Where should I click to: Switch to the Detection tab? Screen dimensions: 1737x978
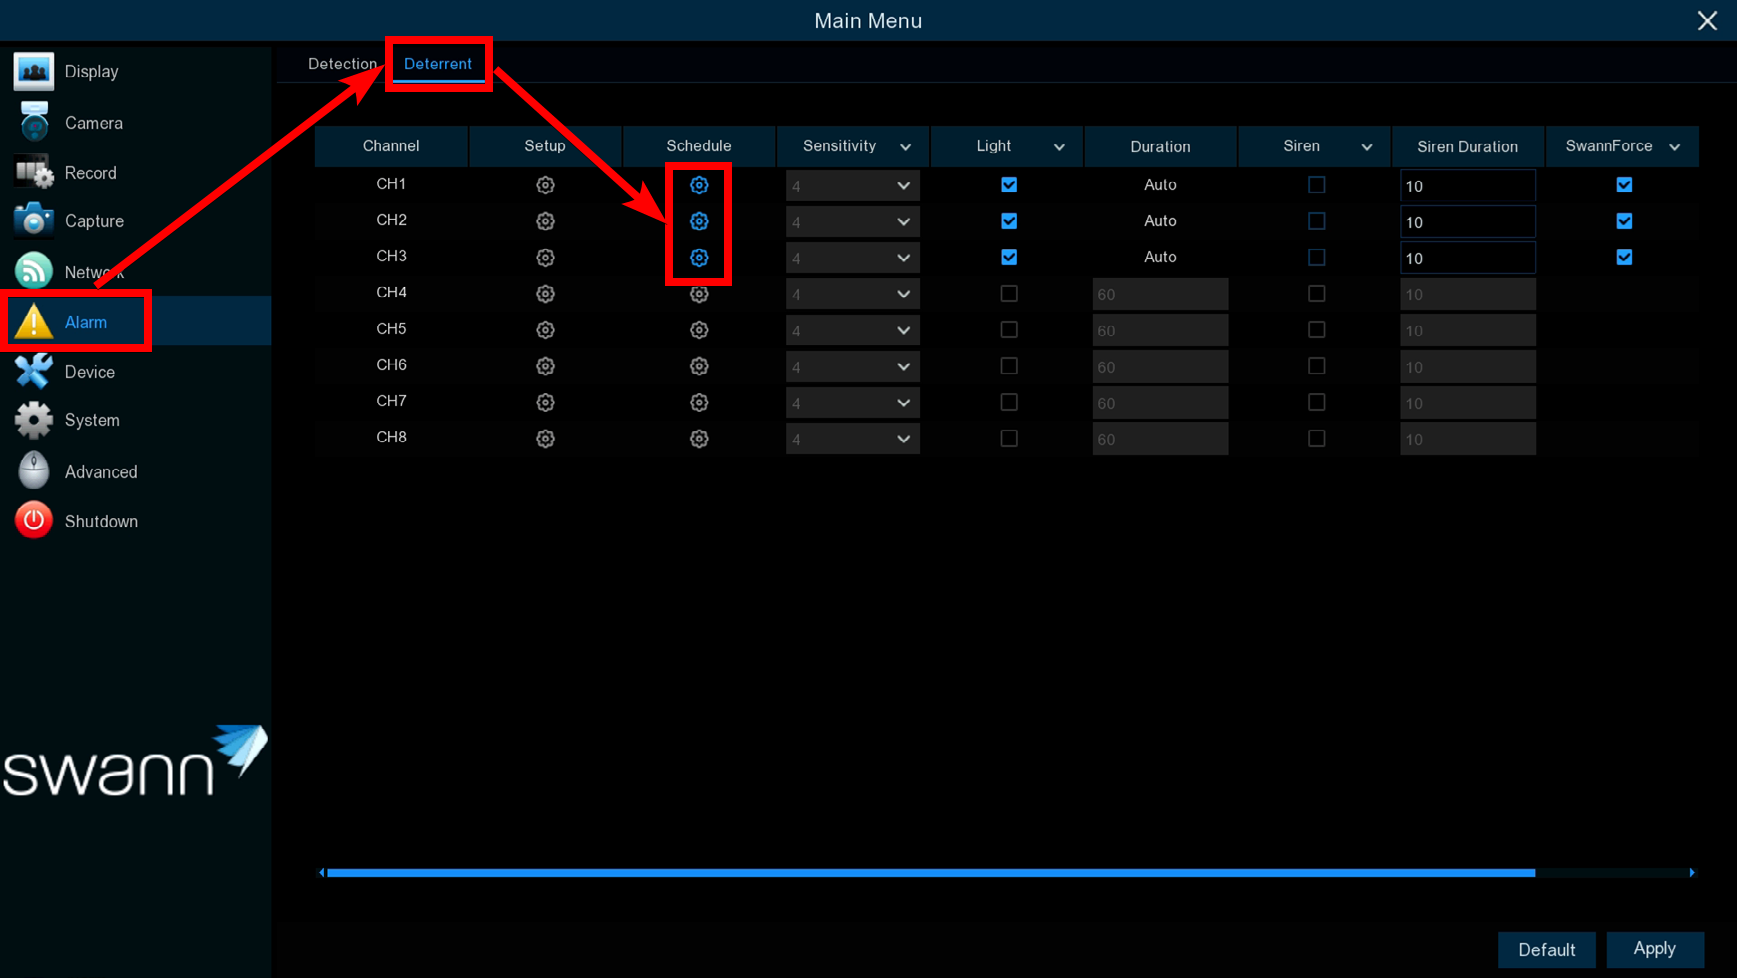(x=342, y=64)
